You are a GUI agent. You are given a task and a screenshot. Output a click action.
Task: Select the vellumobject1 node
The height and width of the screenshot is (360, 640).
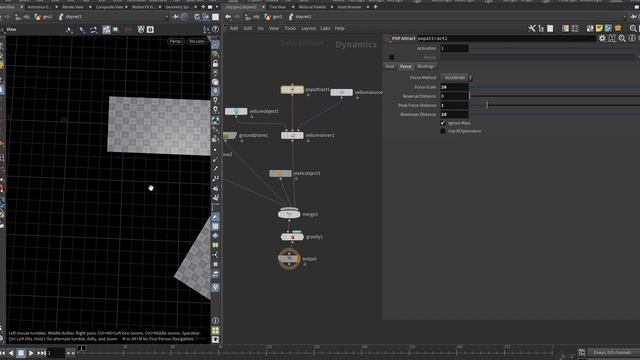click(236, 111)
